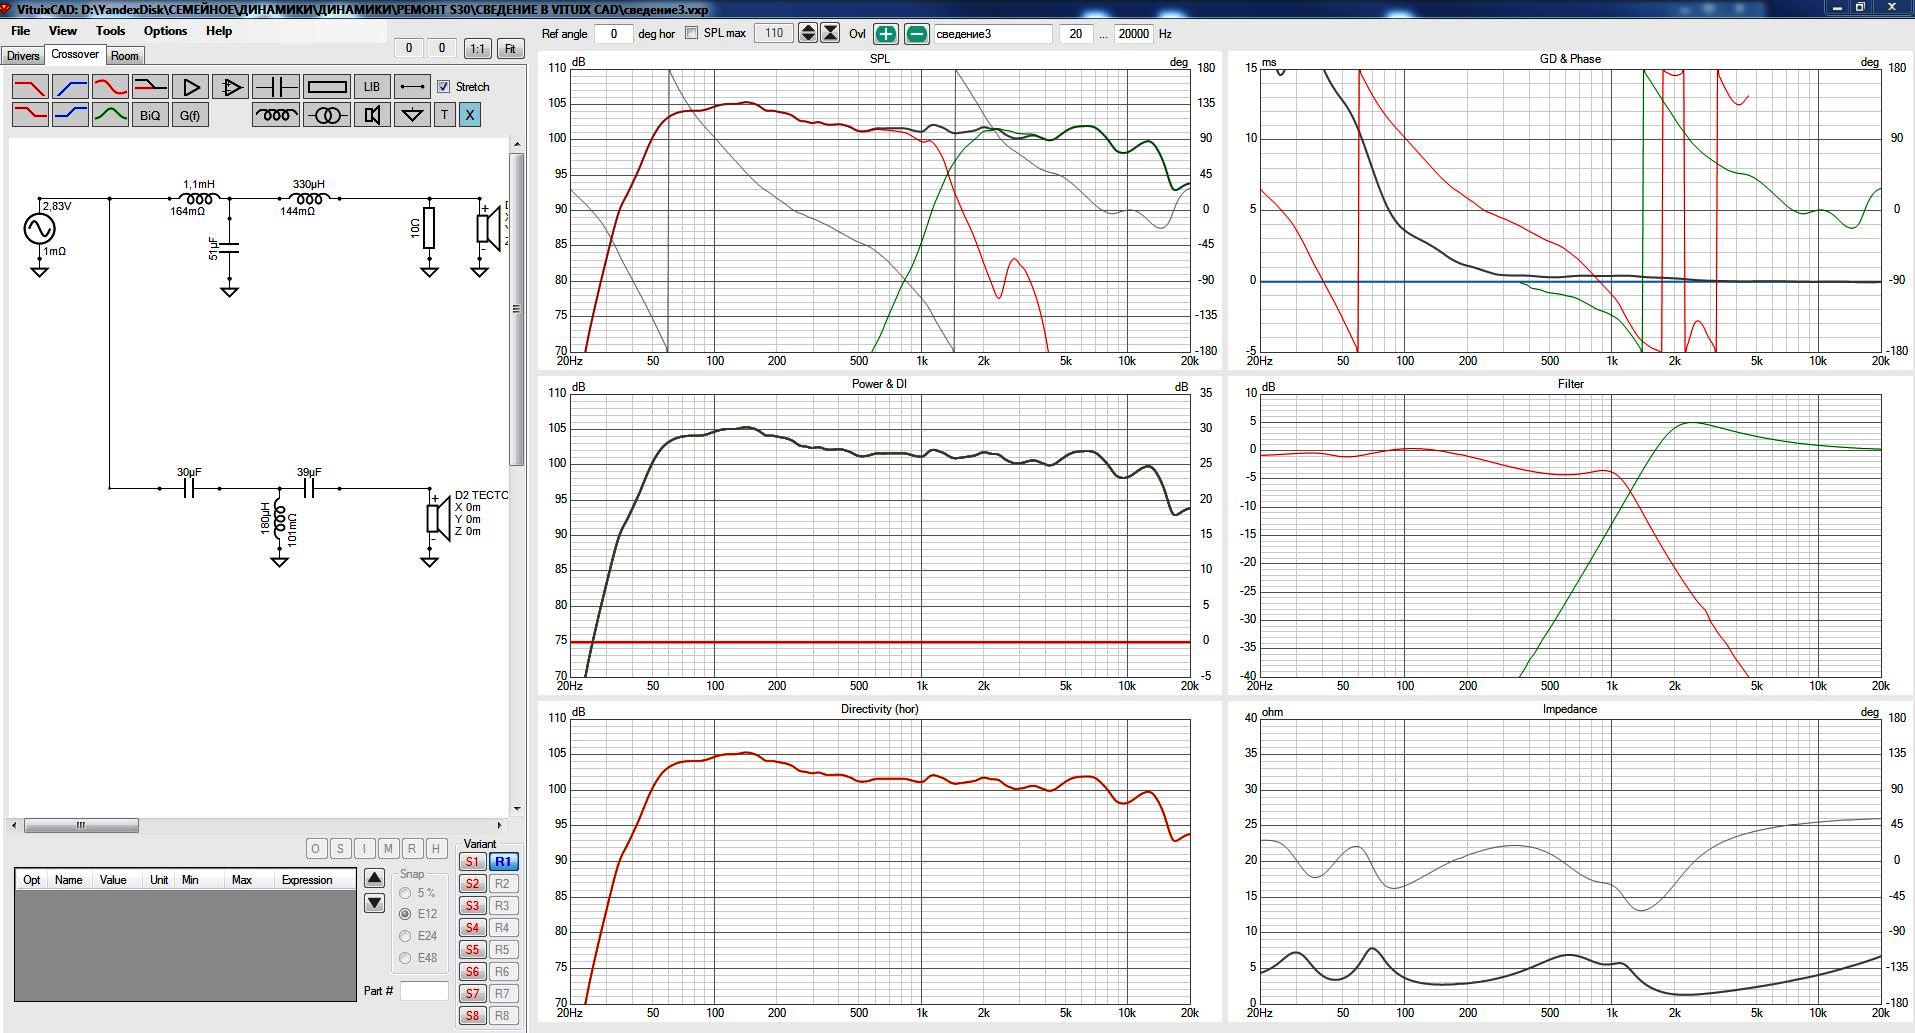Place a loudspeaker driver symbol
The width and height of the screenshot is (1915, 1033).
372,115
